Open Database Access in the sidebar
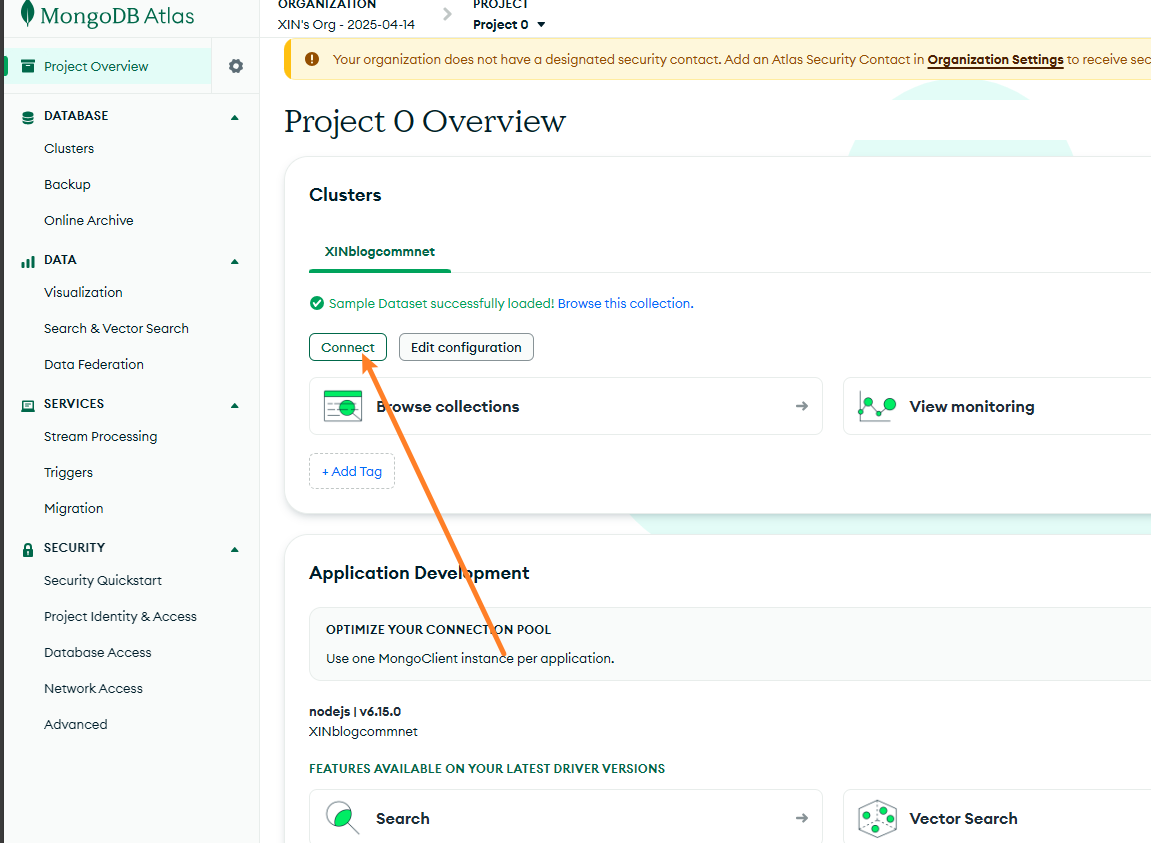The image size is (1151, 843). (x=98, y=652)
